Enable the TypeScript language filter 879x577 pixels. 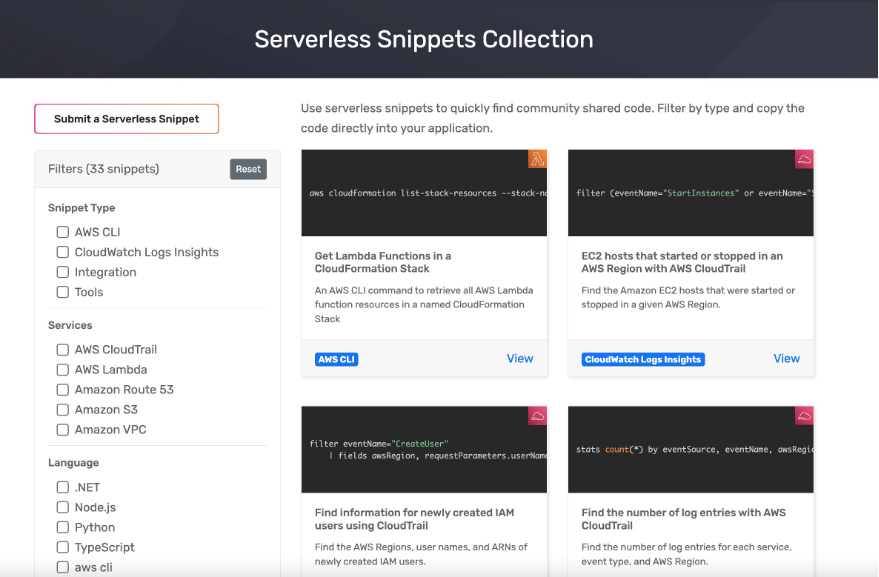63,547
